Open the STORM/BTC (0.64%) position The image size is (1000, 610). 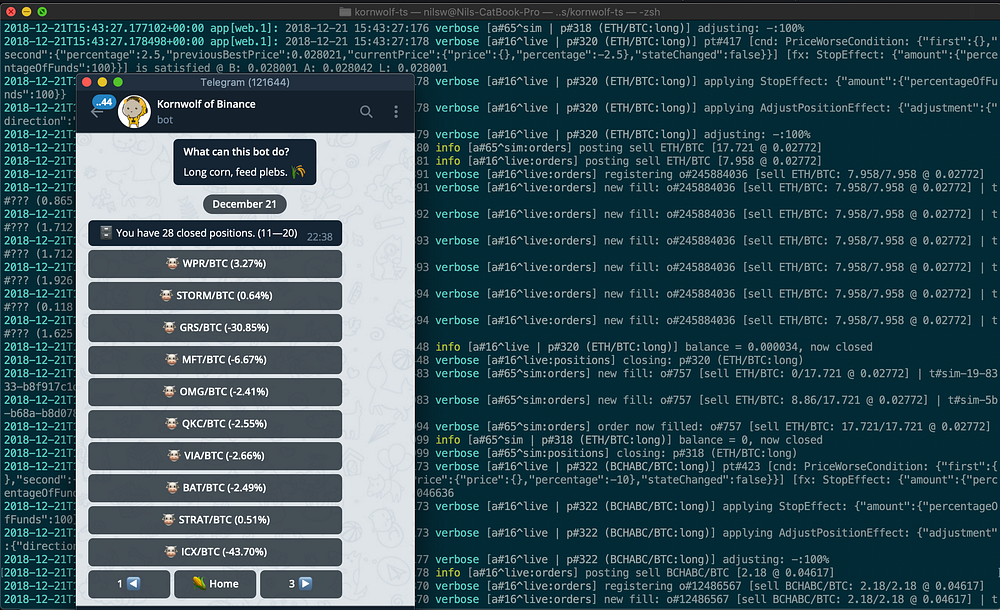(215, 295)
